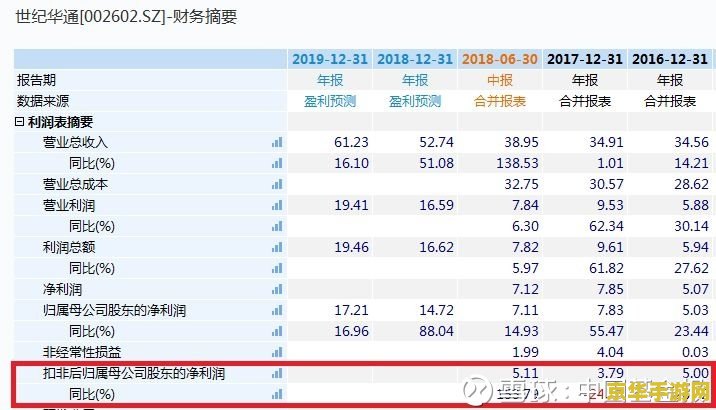Image resolution: width=716 pixels, height=410 pixels.
Task: Click net profit value 7.85
Action: tap(610, 289)
